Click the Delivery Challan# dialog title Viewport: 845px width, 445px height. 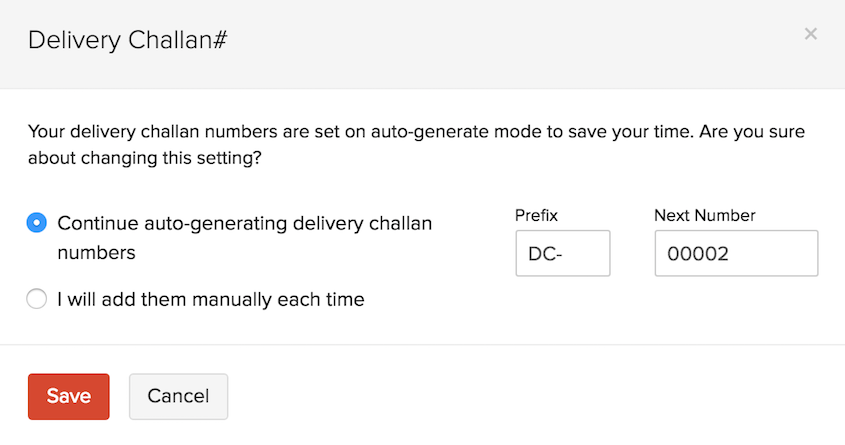(130, 40)
